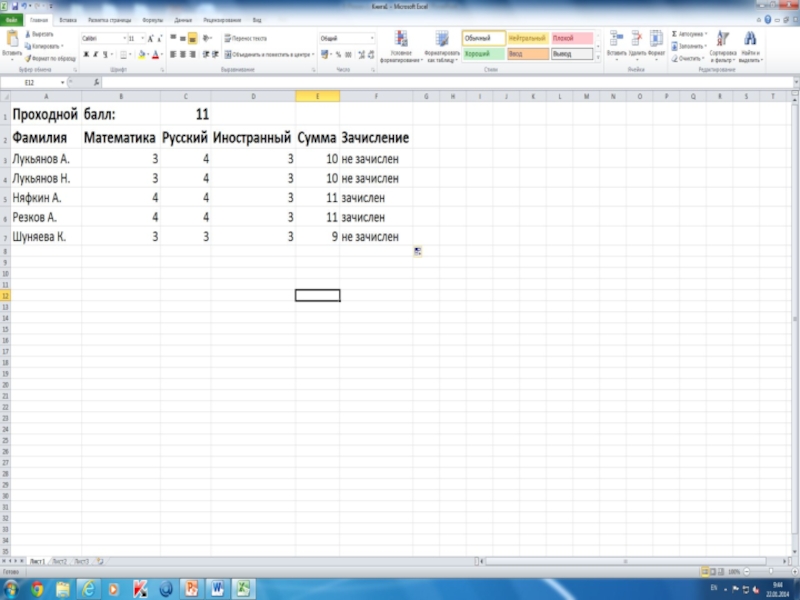Open Sort and Filter (Сортировка и фильтр)

tap(723, 46)
